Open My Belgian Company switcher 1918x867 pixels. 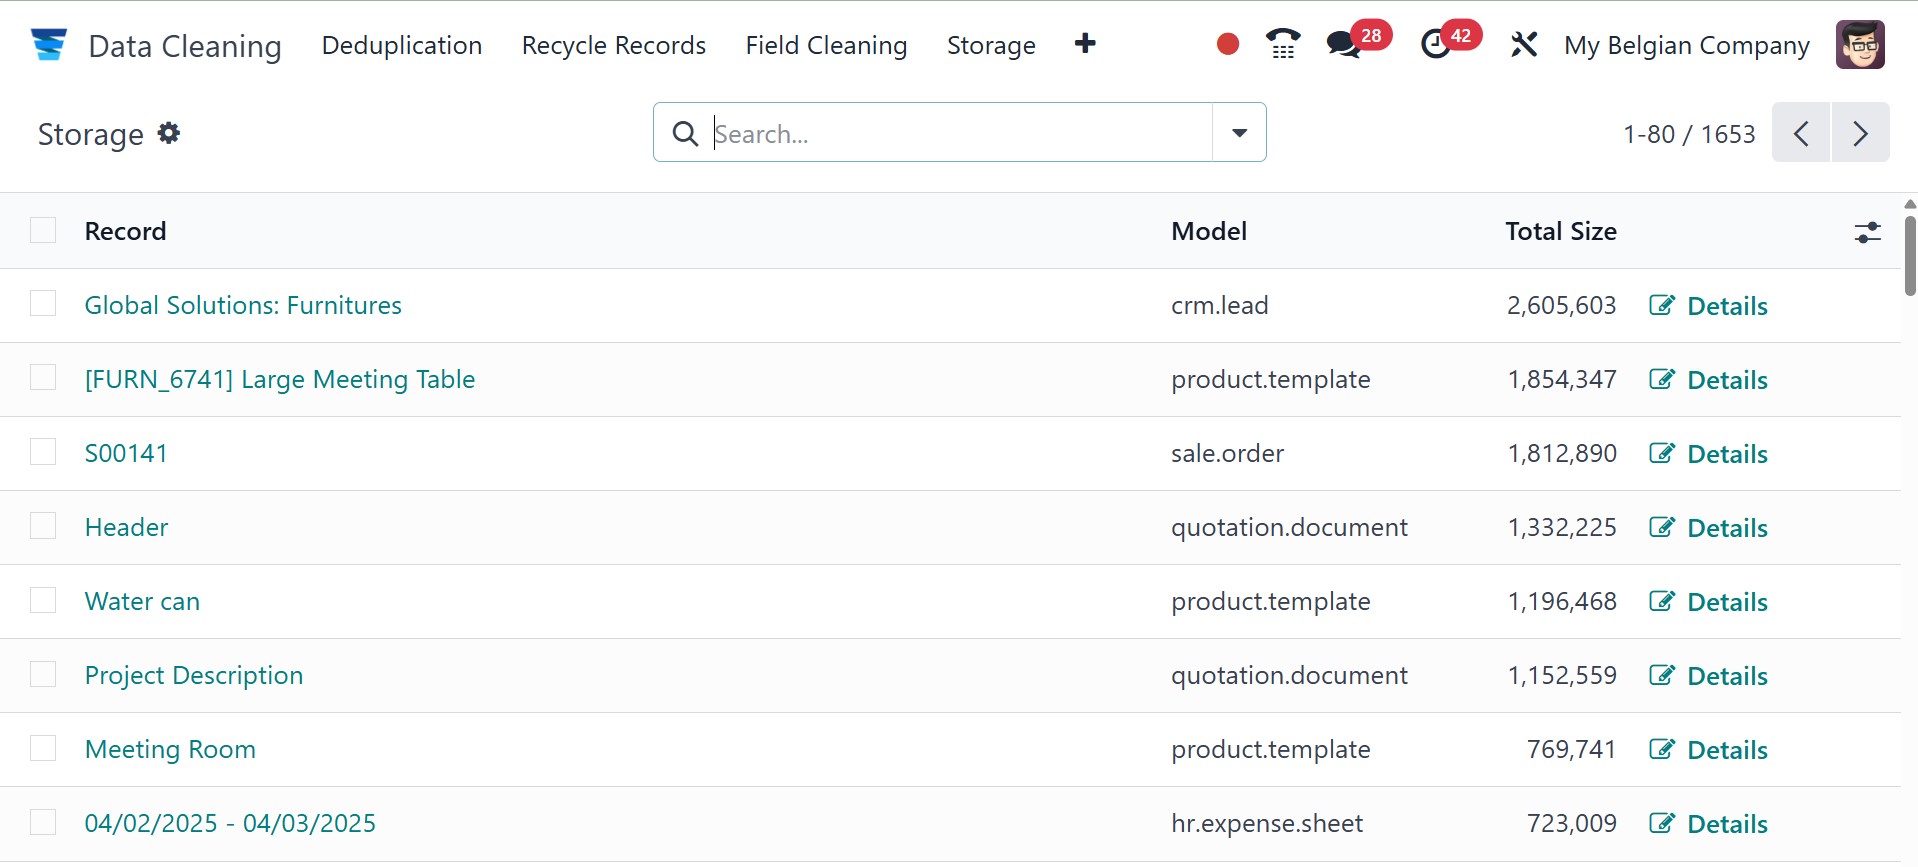[1686, 46]
